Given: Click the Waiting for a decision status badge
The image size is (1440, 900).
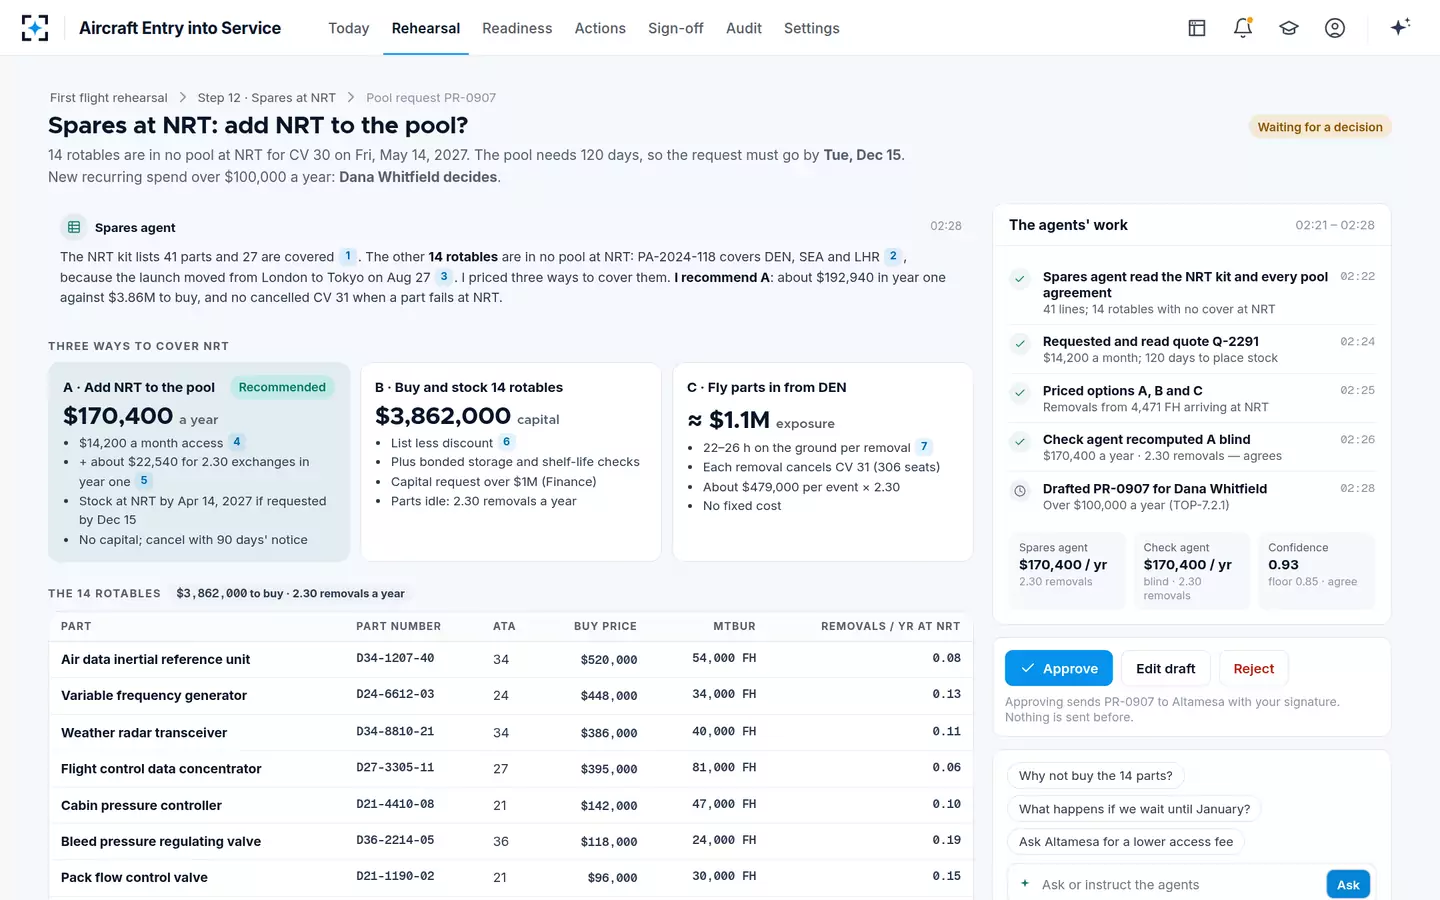Looking at the screenshot, I should point(1320,127).
